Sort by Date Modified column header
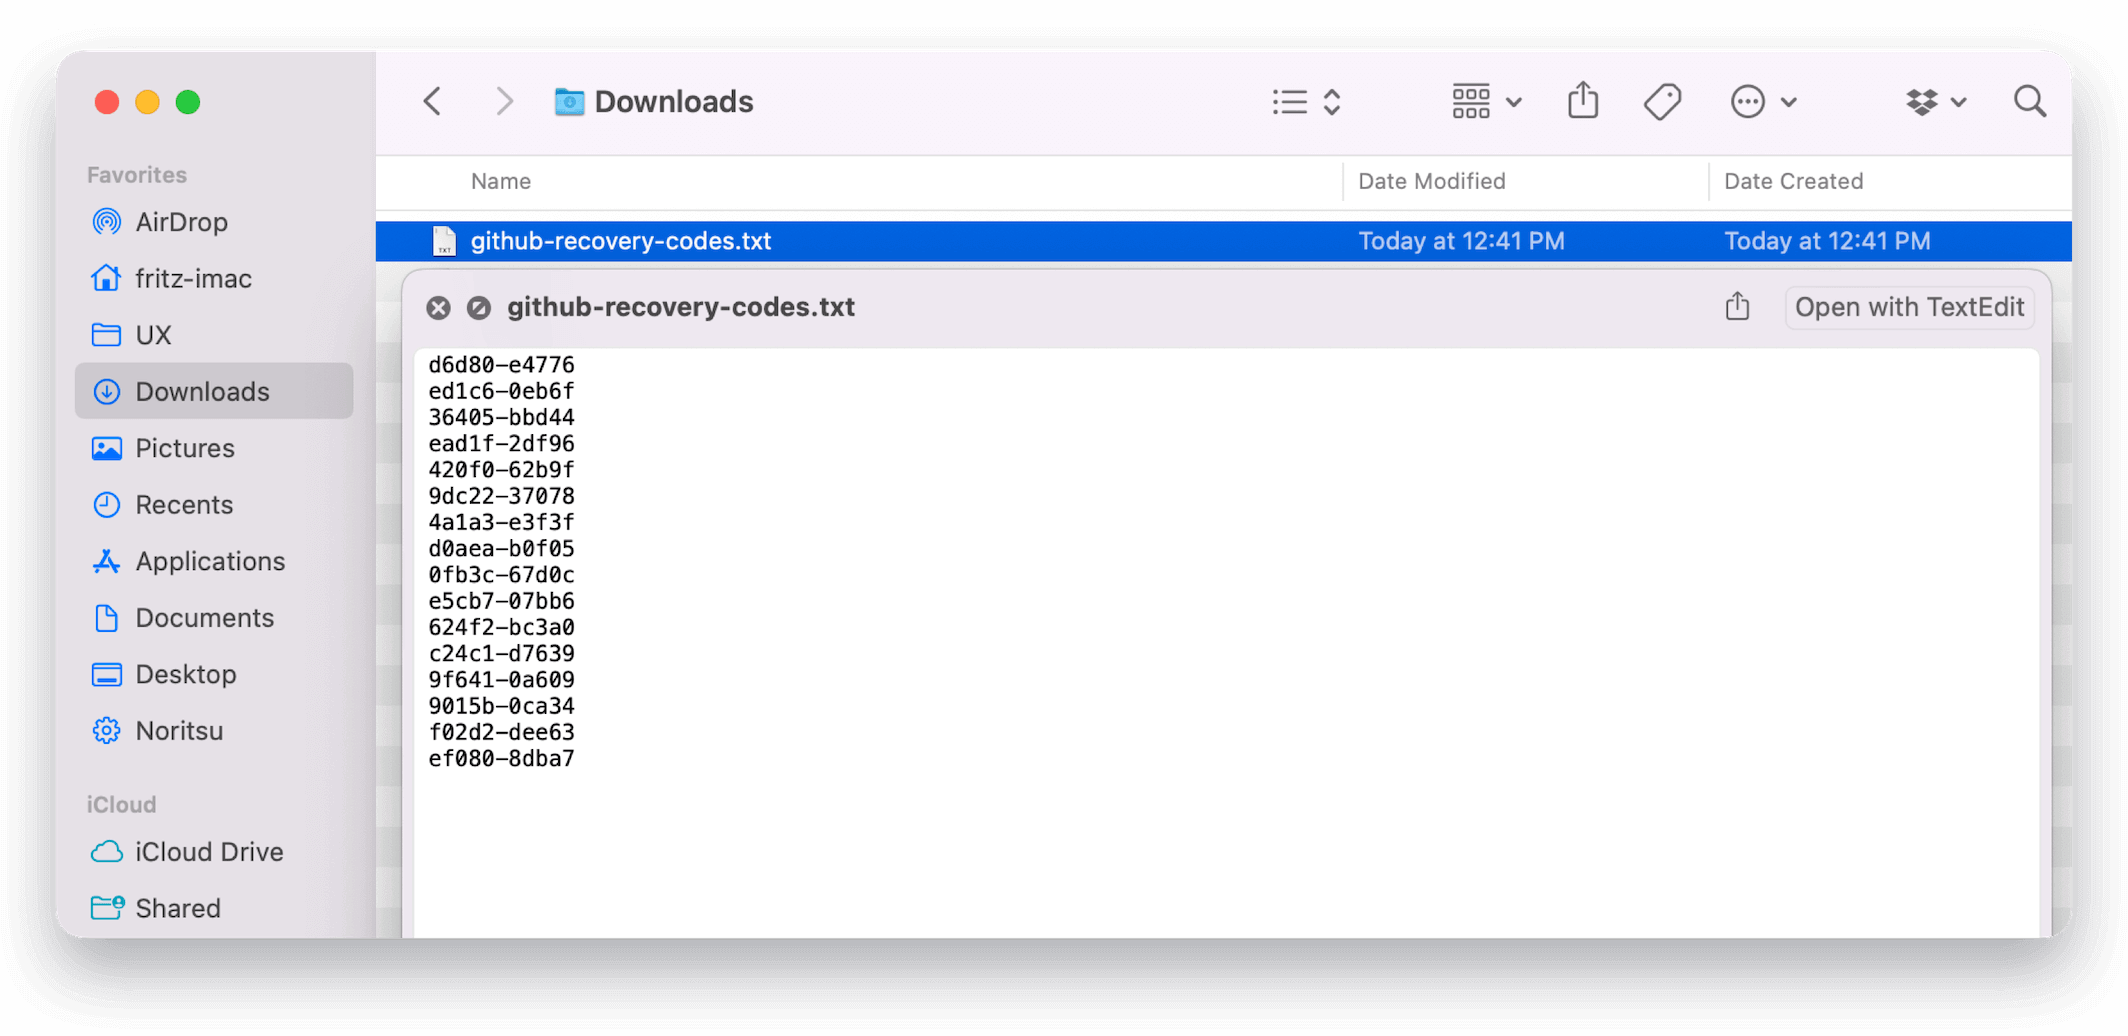The height and width of the screenshot is (1036, 2128). point(1431,181)
